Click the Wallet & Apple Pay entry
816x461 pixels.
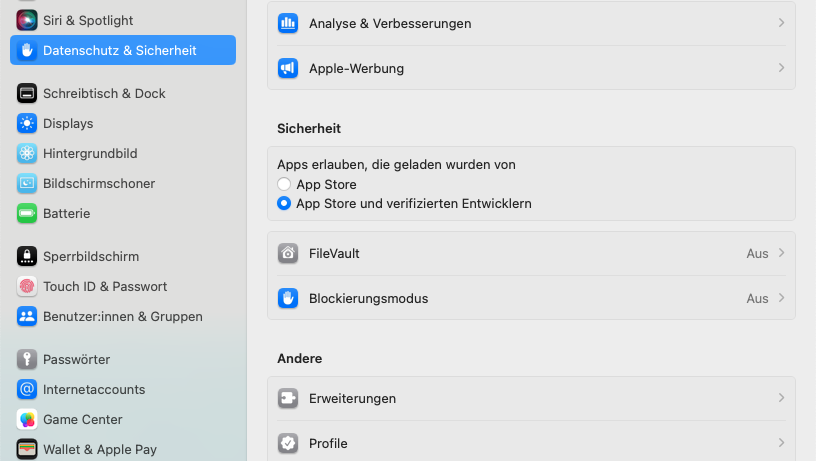[x=99, y=449]
